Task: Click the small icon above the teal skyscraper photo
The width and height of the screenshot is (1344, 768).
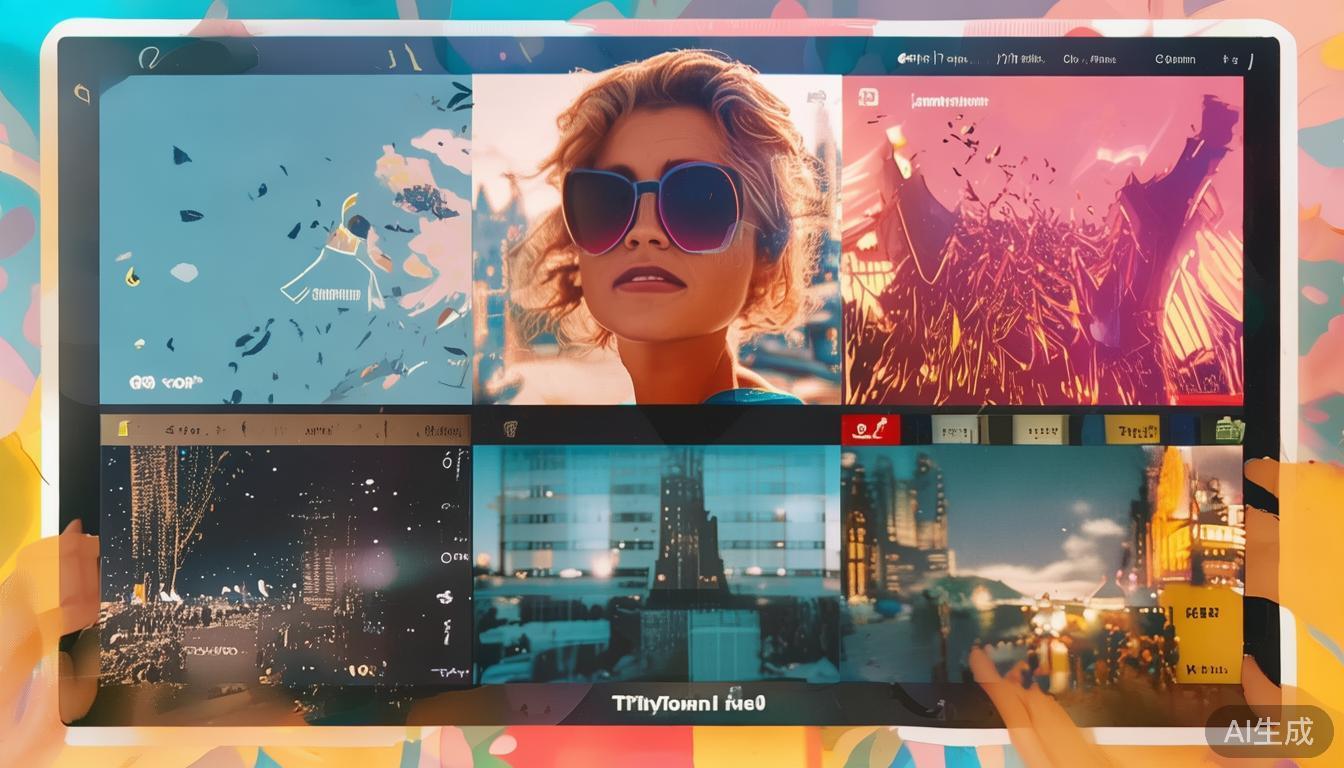Action: coord(510,429)
